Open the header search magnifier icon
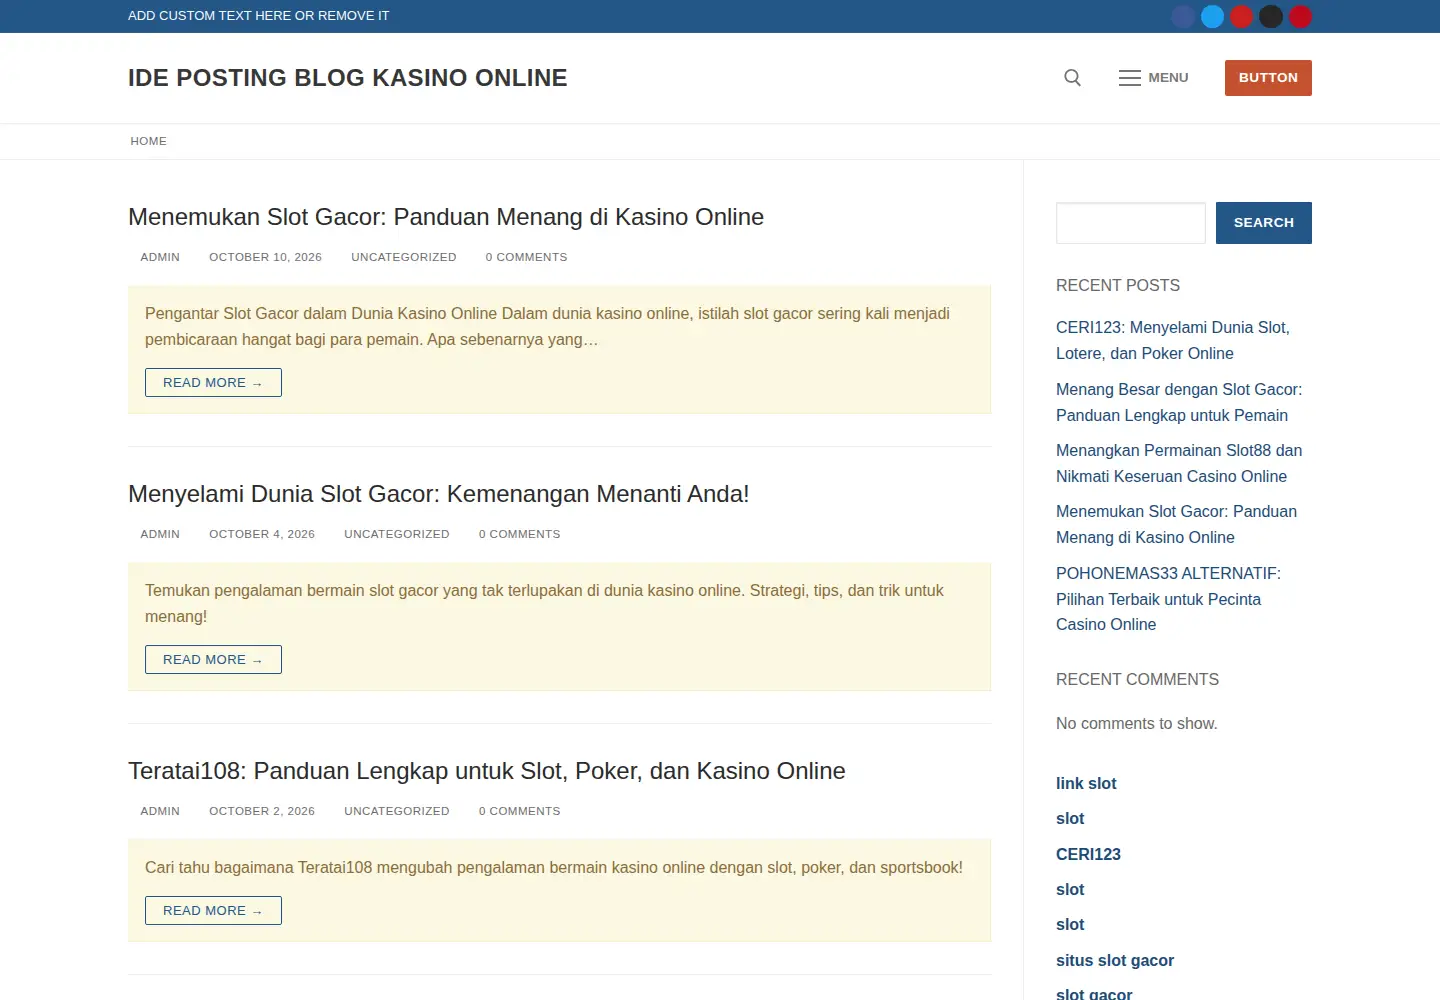 pyautogui.click(x=1072, y=78)
